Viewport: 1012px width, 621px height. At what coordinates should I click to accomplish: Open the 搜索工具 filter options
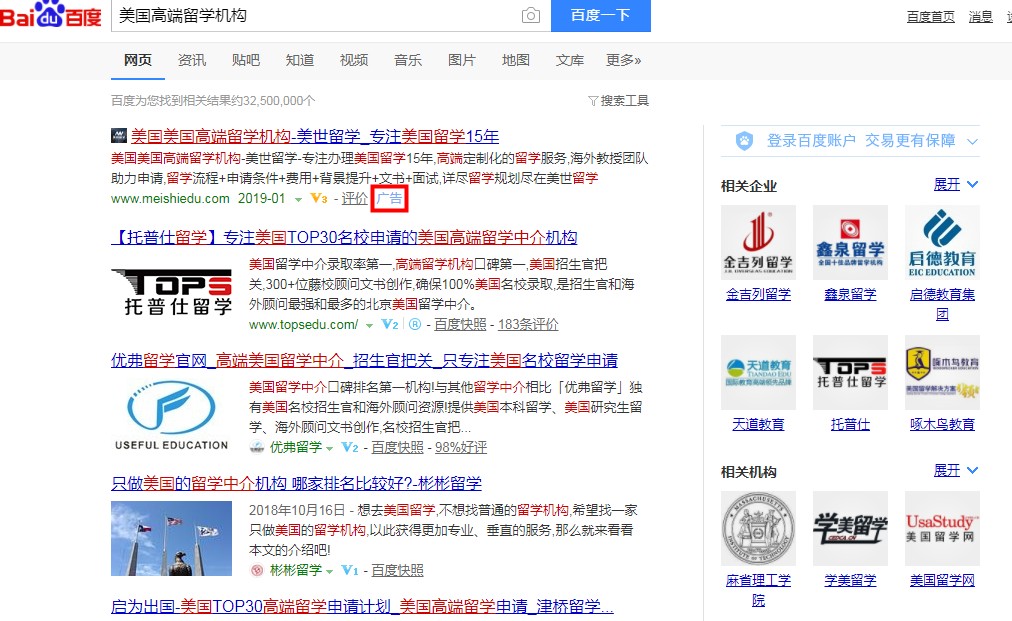pyautogui.click(x=618, y=101)
